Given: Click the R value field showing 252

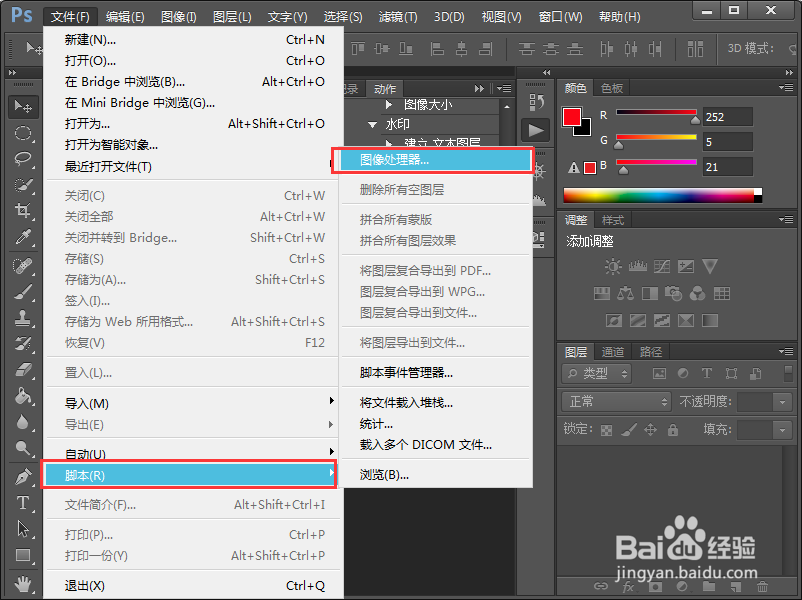Looking at the screenshot, I should click(x=728, y=117).
